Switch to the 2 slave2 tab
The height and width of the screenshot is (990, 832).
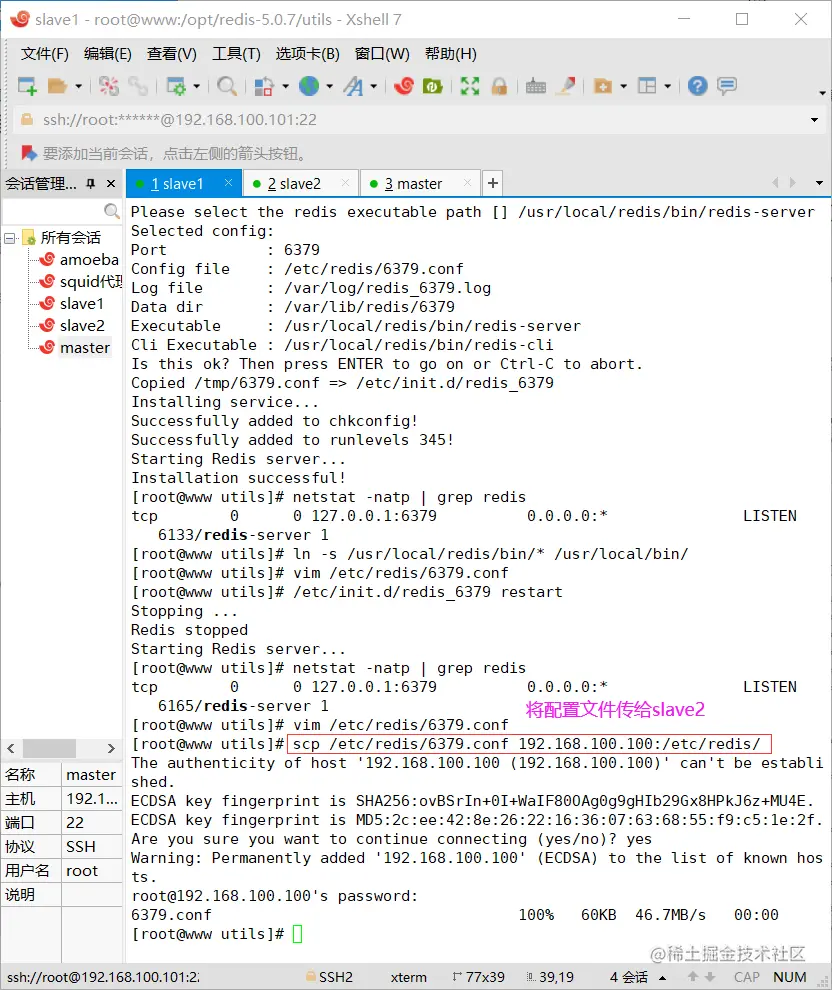click(300, 184)
